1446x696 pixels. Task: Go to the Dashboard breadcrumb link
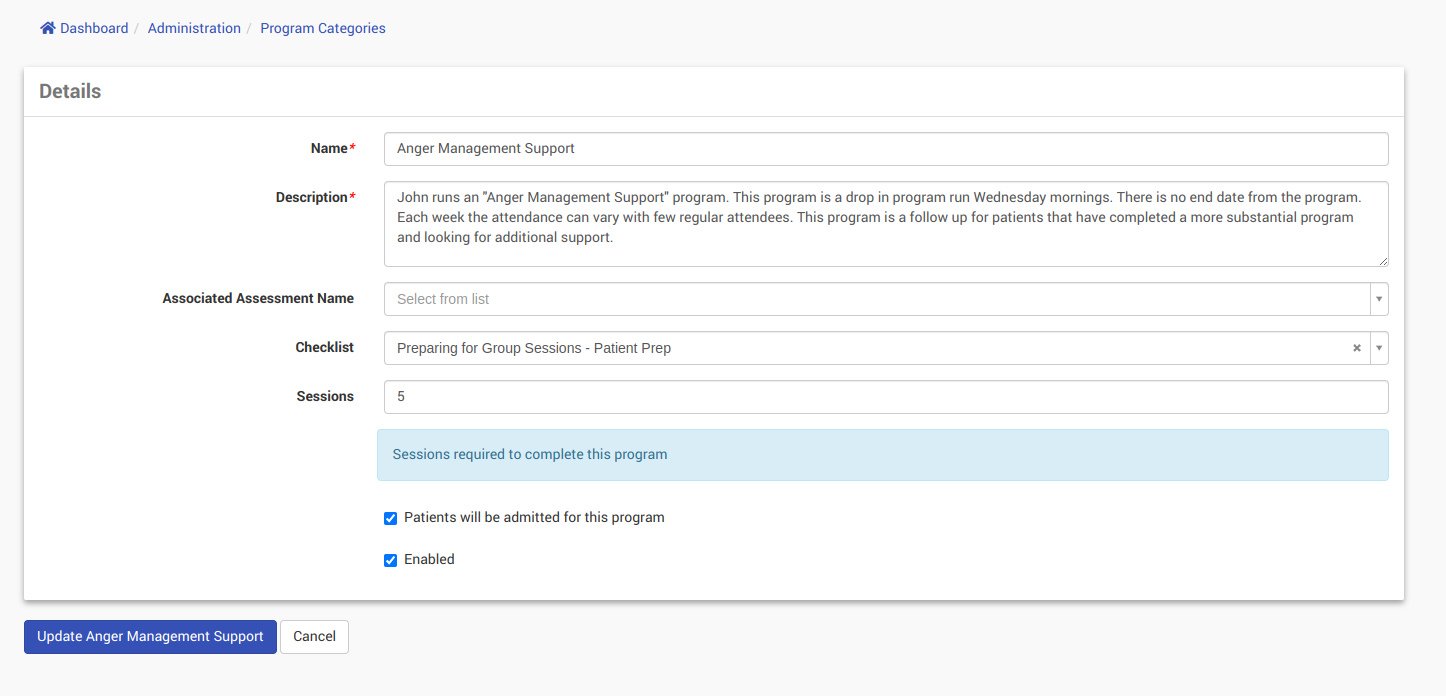[x=94, y=29]
